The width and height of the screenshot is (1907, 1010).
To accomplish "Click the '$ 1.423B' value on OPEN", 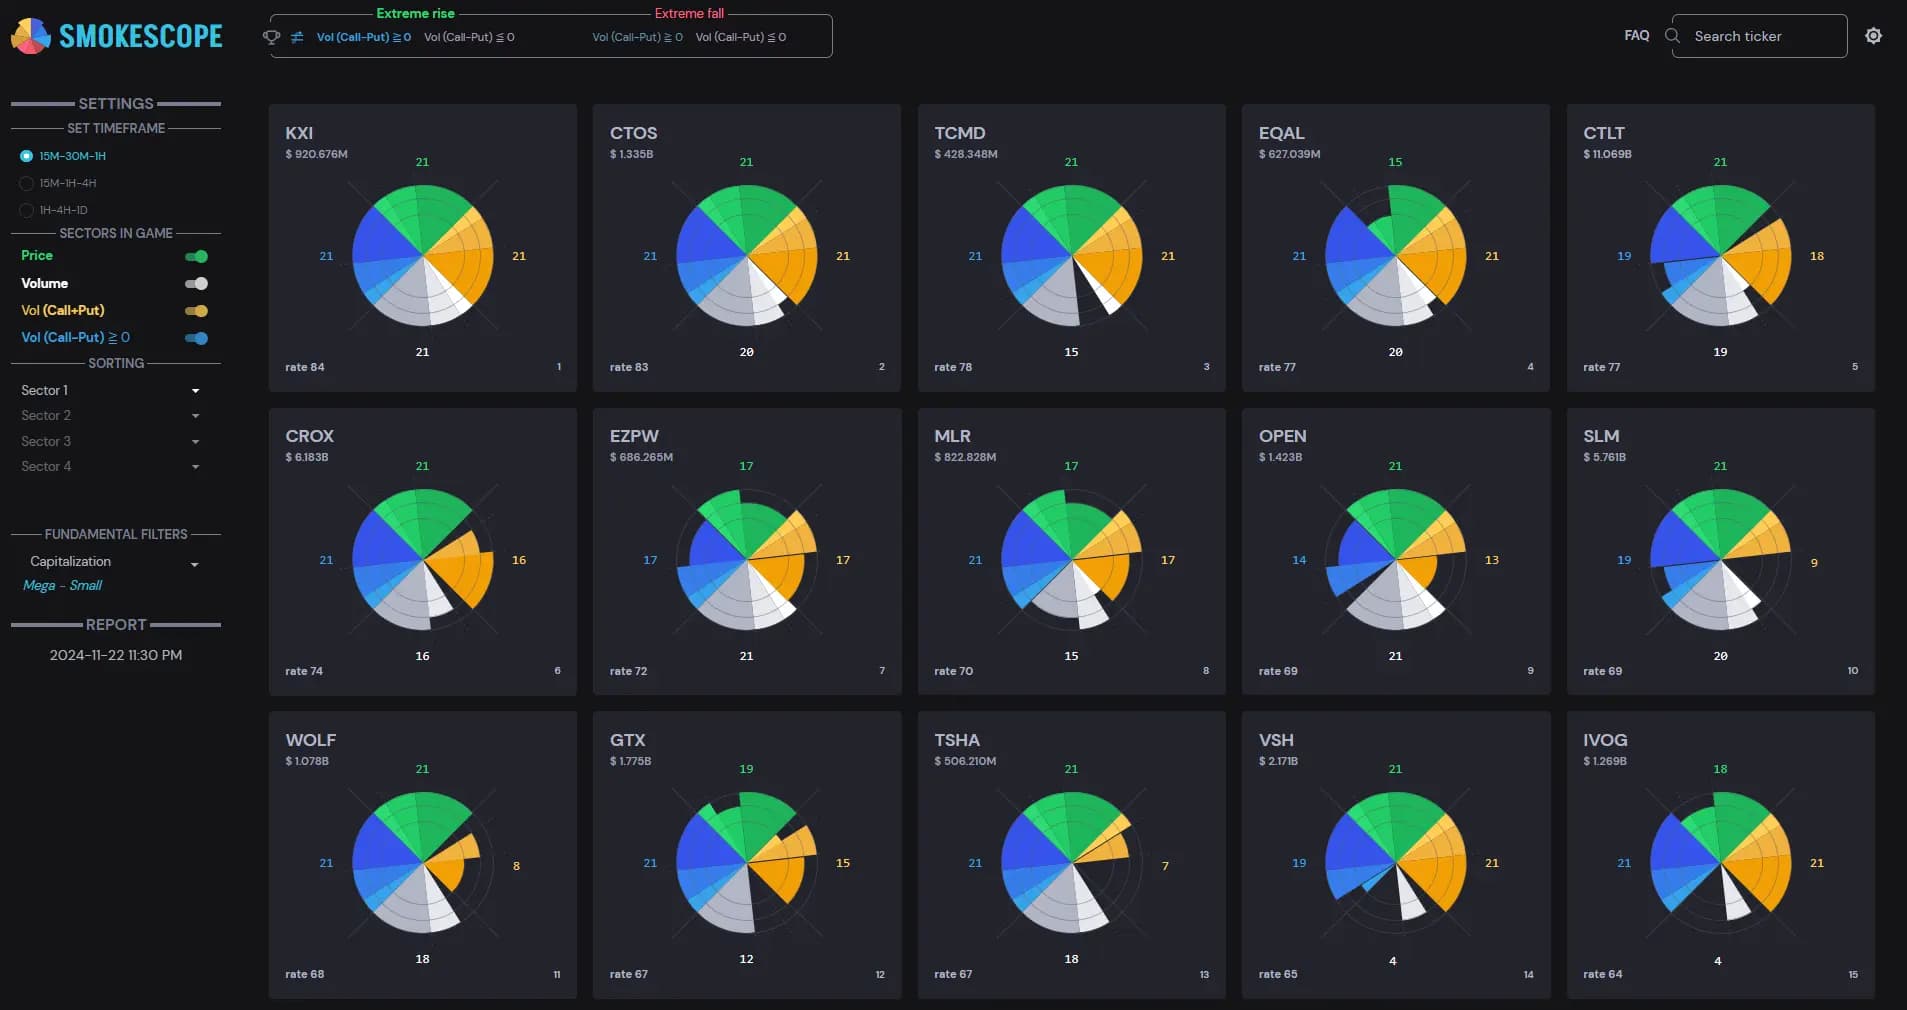I will click(x=1281, y=457).
